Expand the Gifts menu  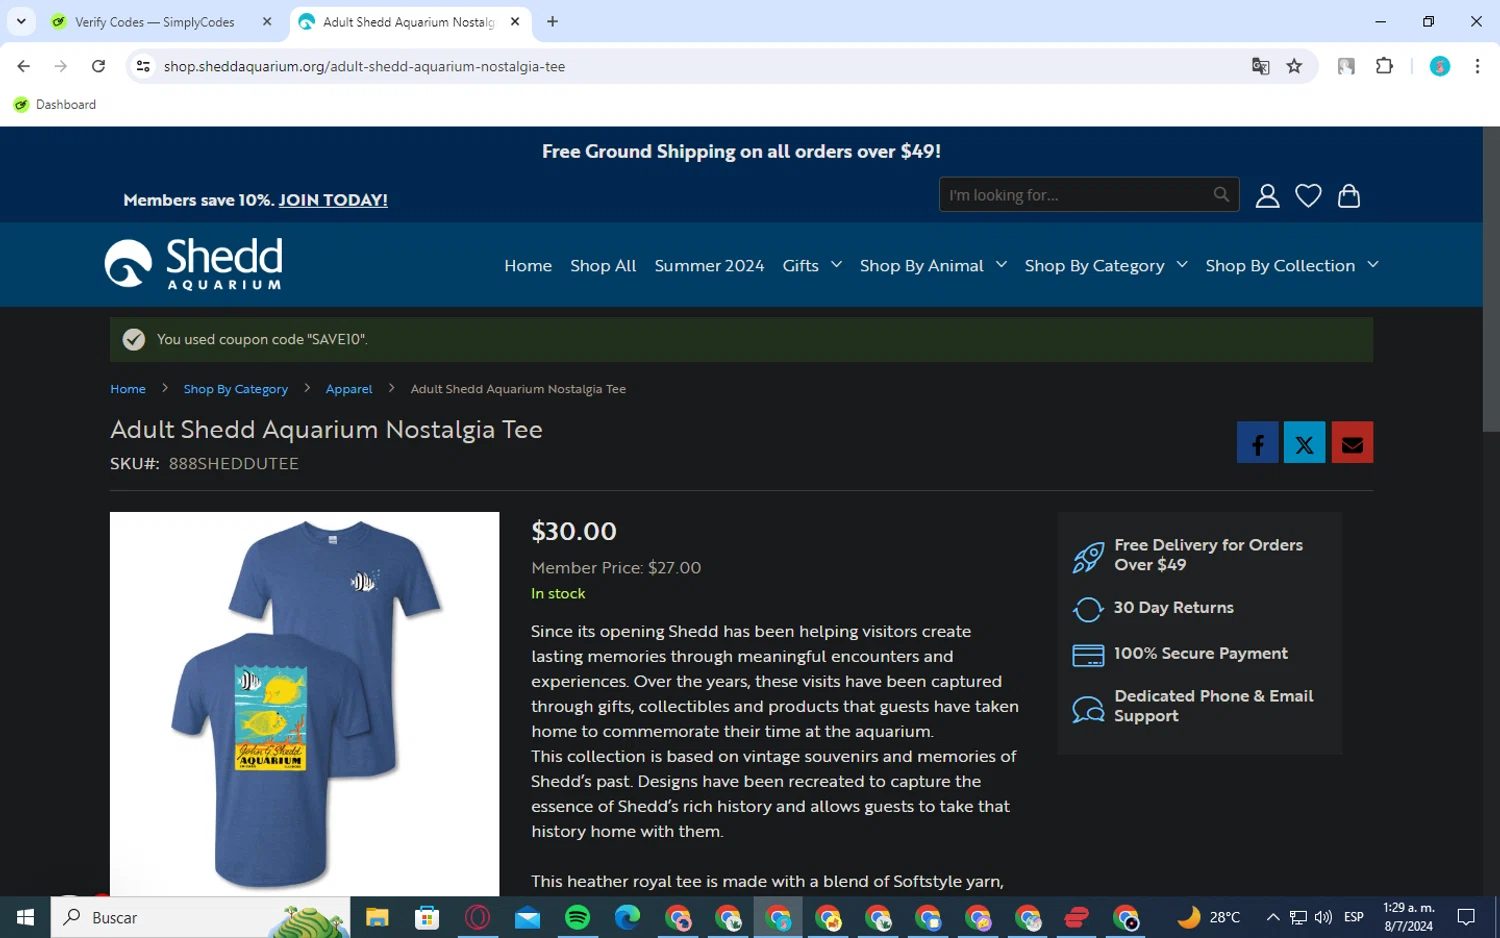point(812,265)
